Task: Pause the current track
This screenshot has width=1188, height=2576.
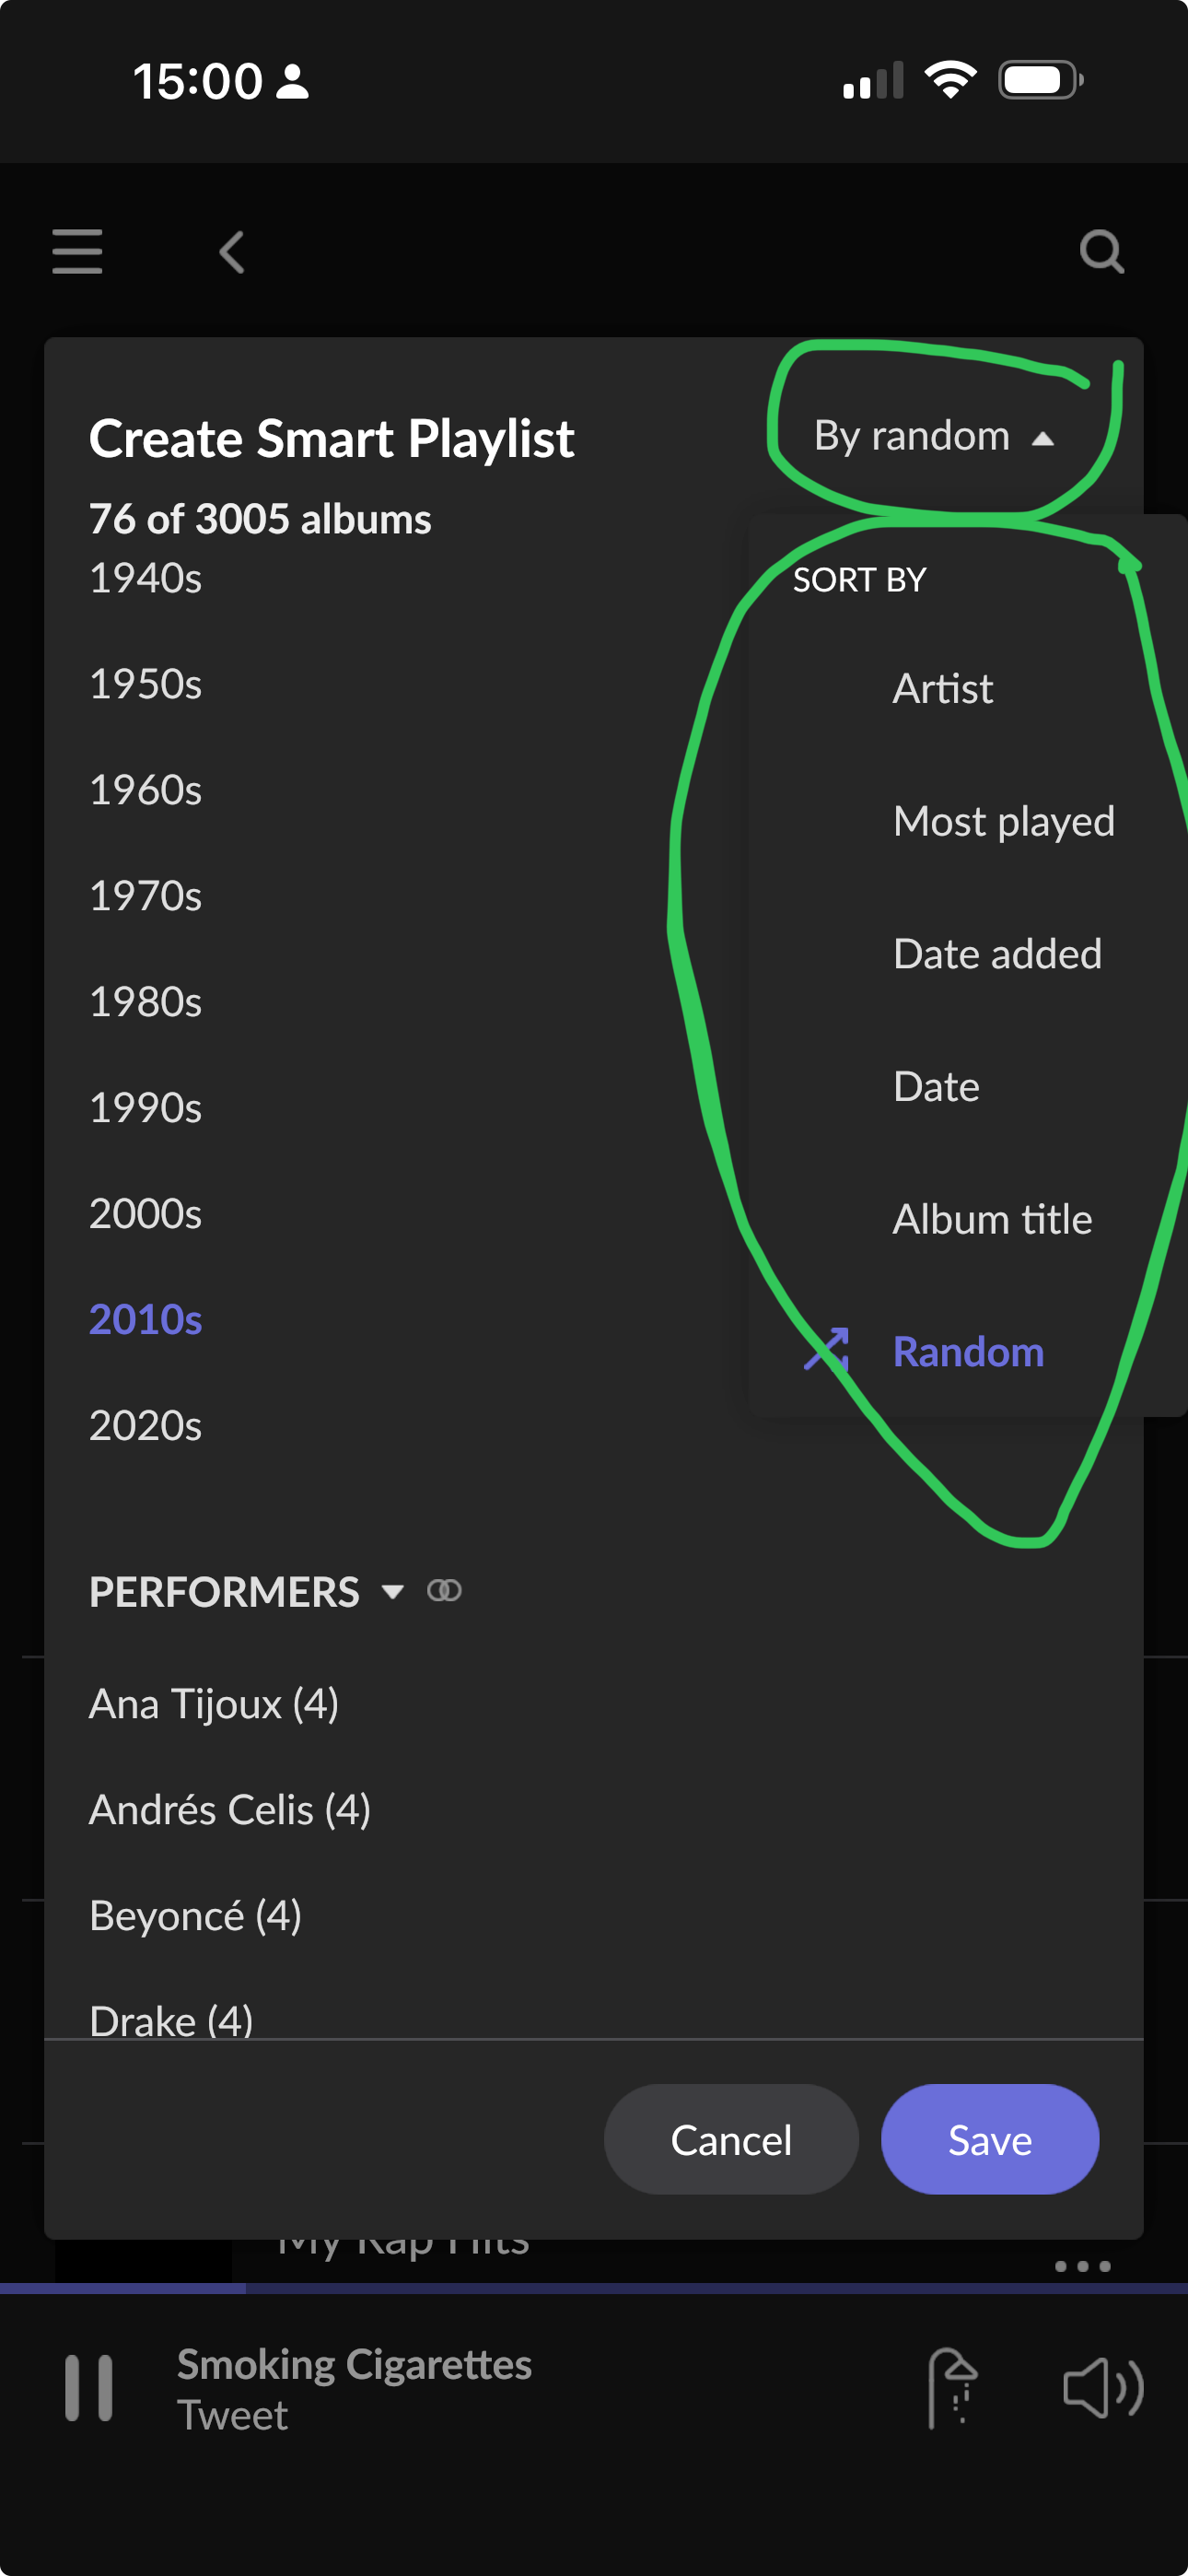Action: tap(89, 2388)
